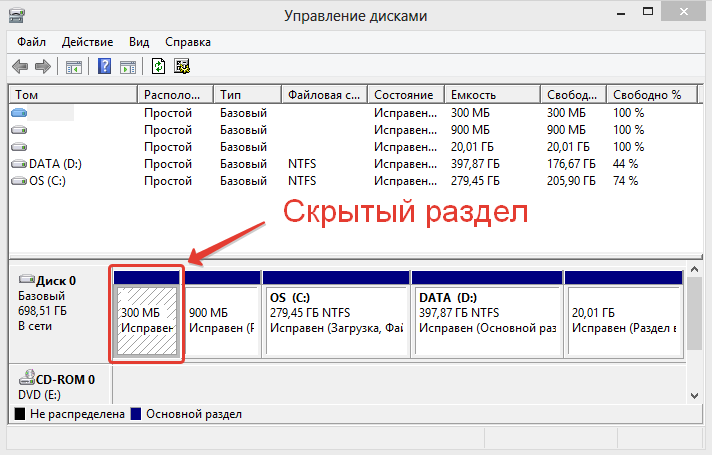Click the Back arrow toolbar icon
This screenshot has width=712, height=455.
click(x=20, y=67)
